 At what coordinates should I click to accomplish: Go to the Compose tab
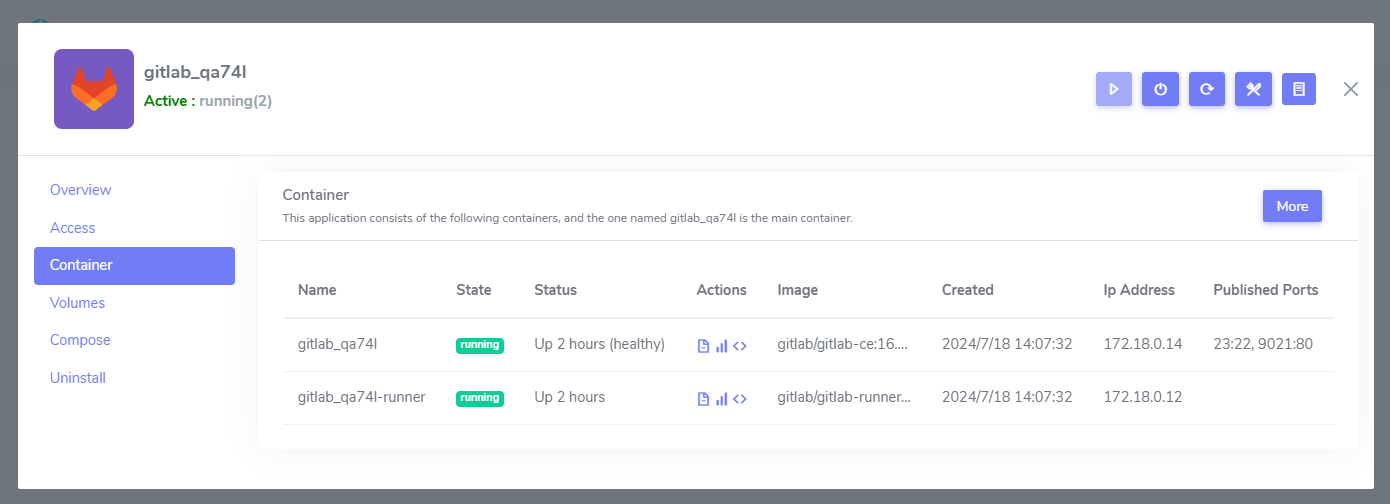click(x=80, y=340)
